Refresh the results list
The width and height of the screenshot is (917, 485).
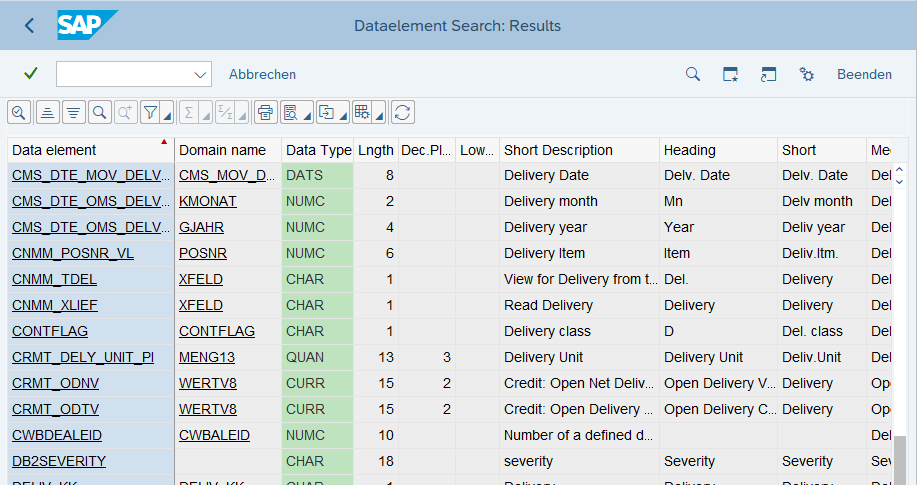coord(403,112)
